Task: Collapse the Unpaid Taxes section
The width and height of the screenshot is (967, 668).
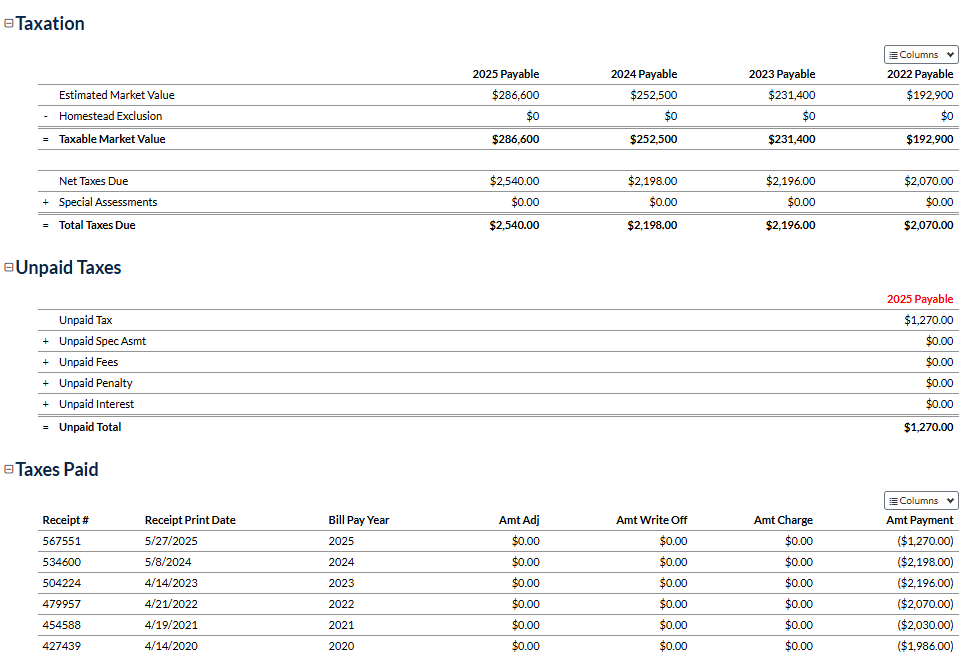Action: point(9,268)
